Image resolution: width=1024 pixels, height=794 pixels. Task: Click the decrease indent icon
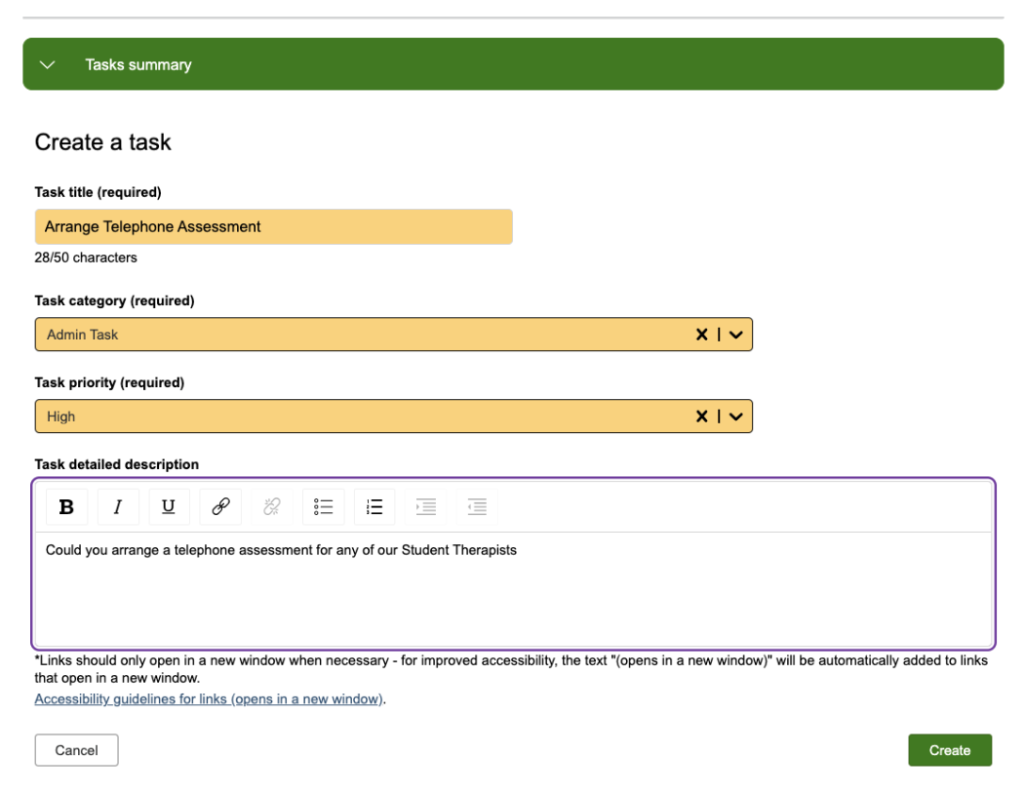coord(477,507)
